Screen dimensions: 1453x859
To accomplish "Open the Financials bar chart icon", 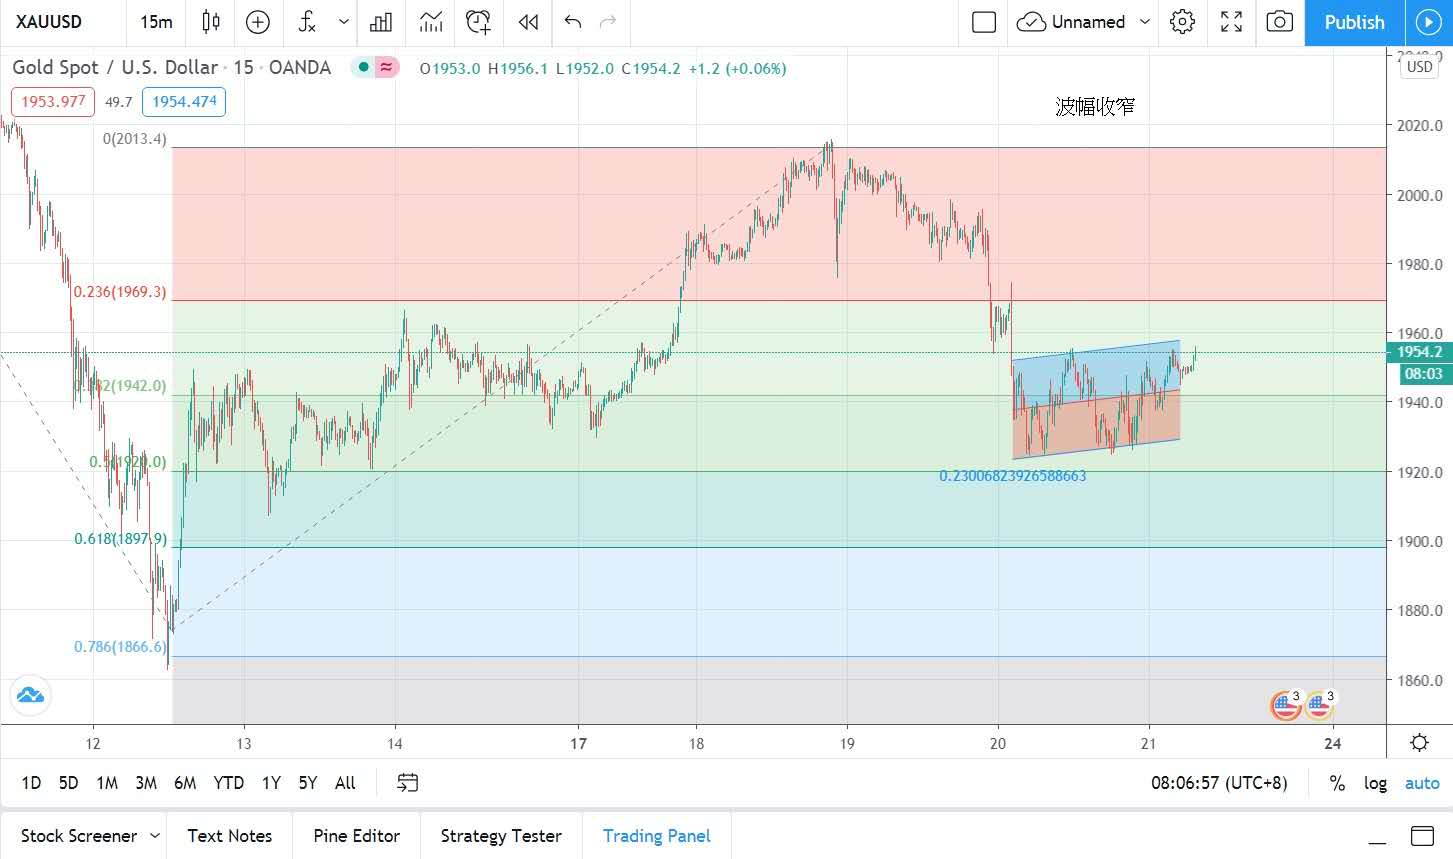I will (381, 22).
